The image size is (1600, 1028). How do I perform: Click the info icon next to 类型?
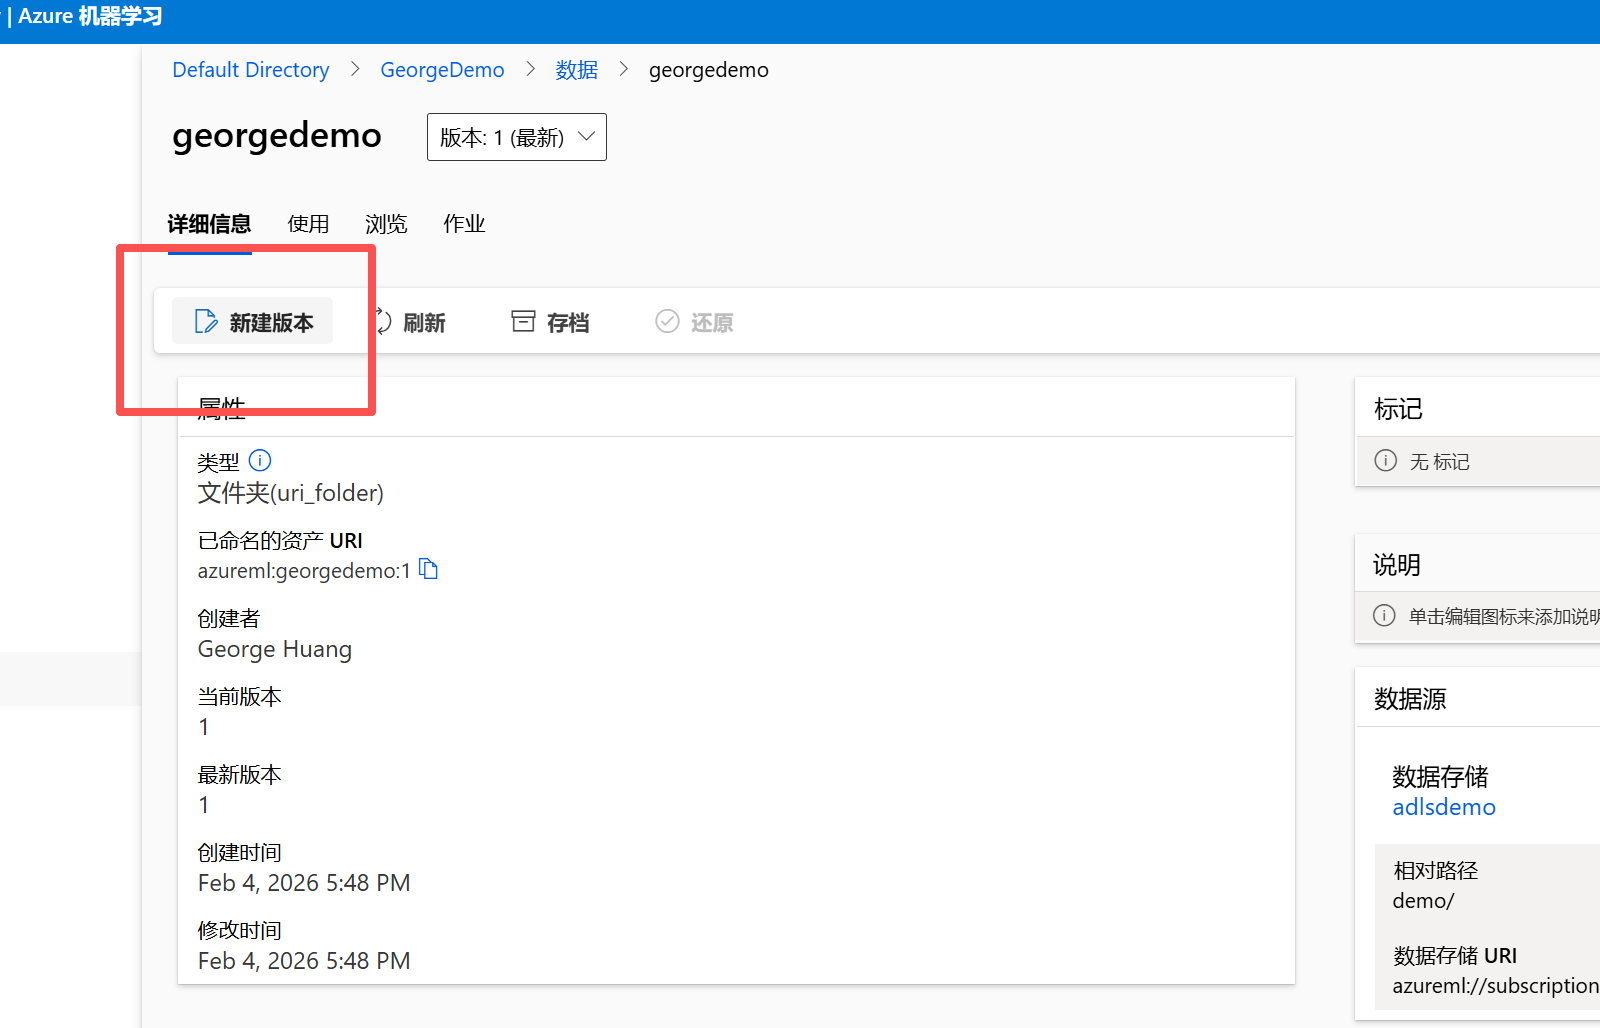260,460
